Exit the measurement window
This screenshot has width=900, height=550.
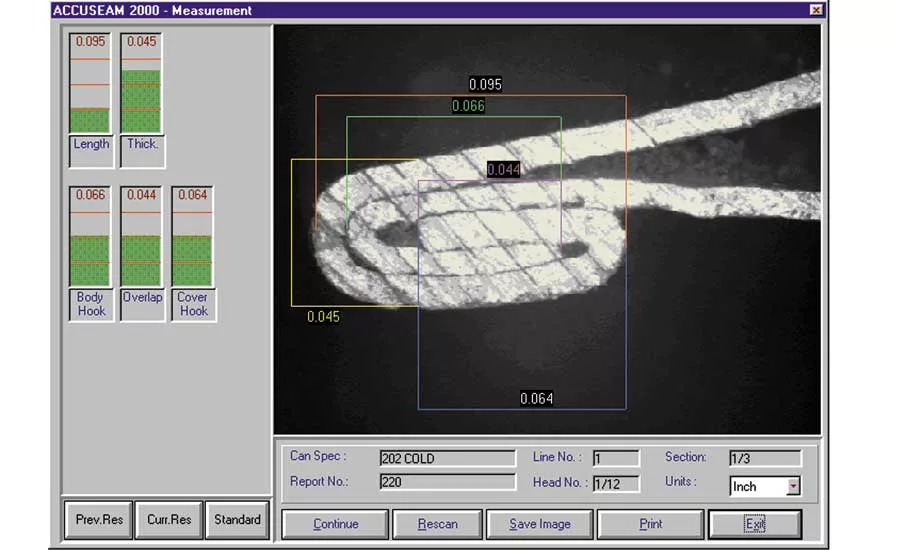(755, 524)
